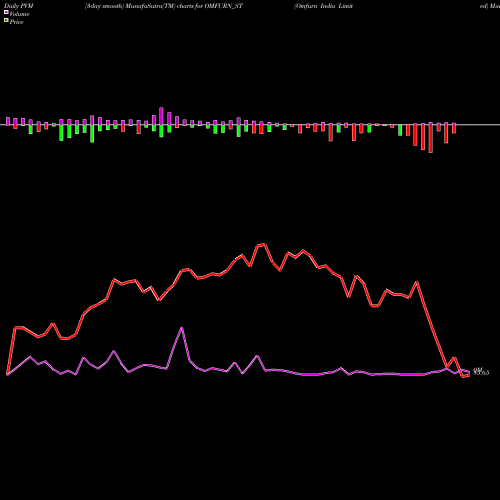Click the tallest magenta volume bar
Screen dimensions: 500x500
(x=161, y=116)
